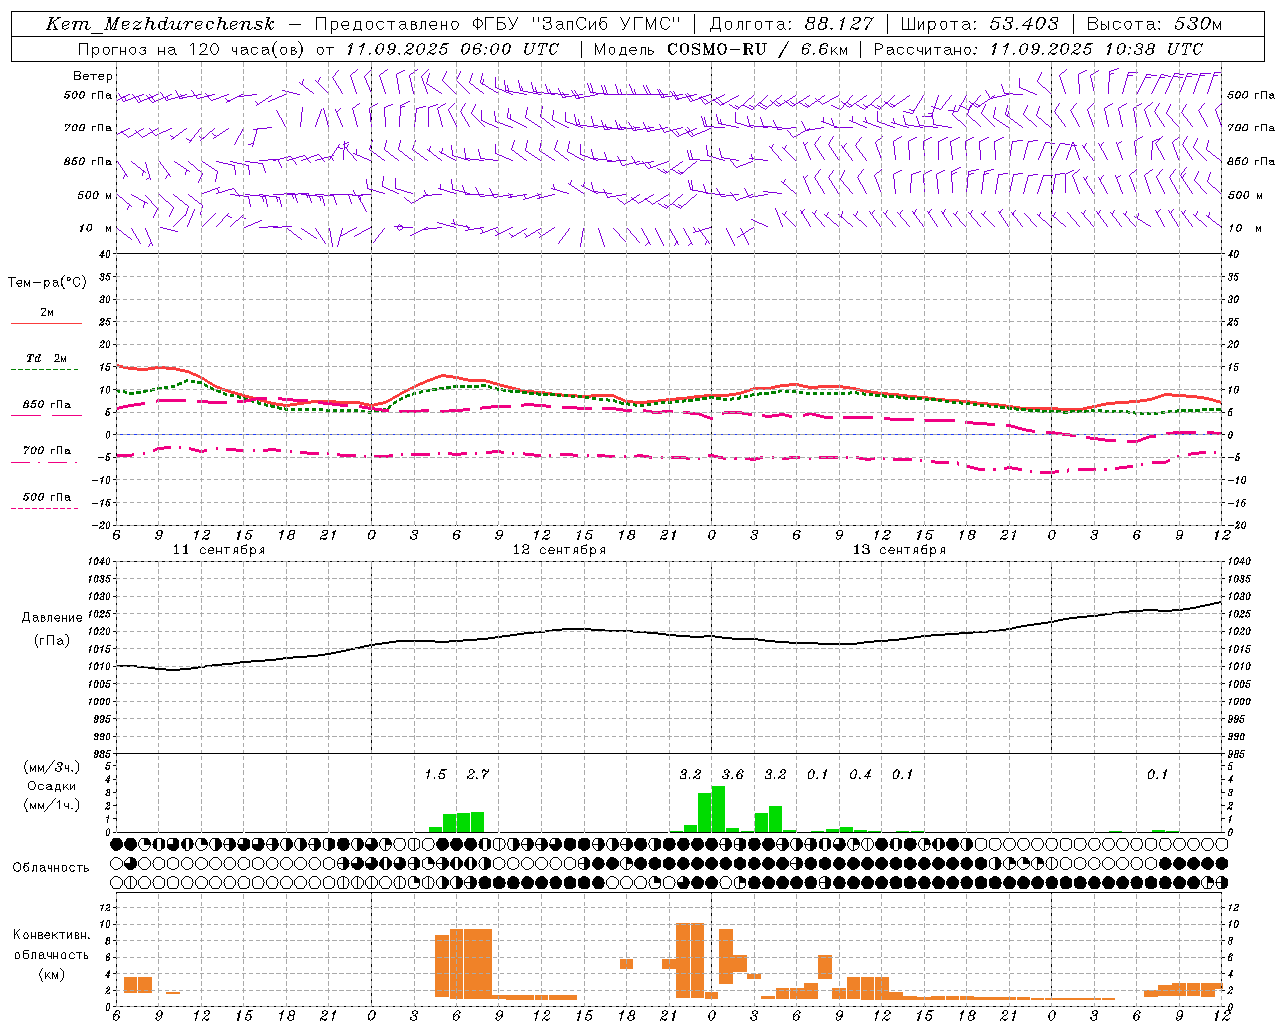Click the Облачность panel label
Viewport: 1280px width, 1024px height.
coord(51,868)
